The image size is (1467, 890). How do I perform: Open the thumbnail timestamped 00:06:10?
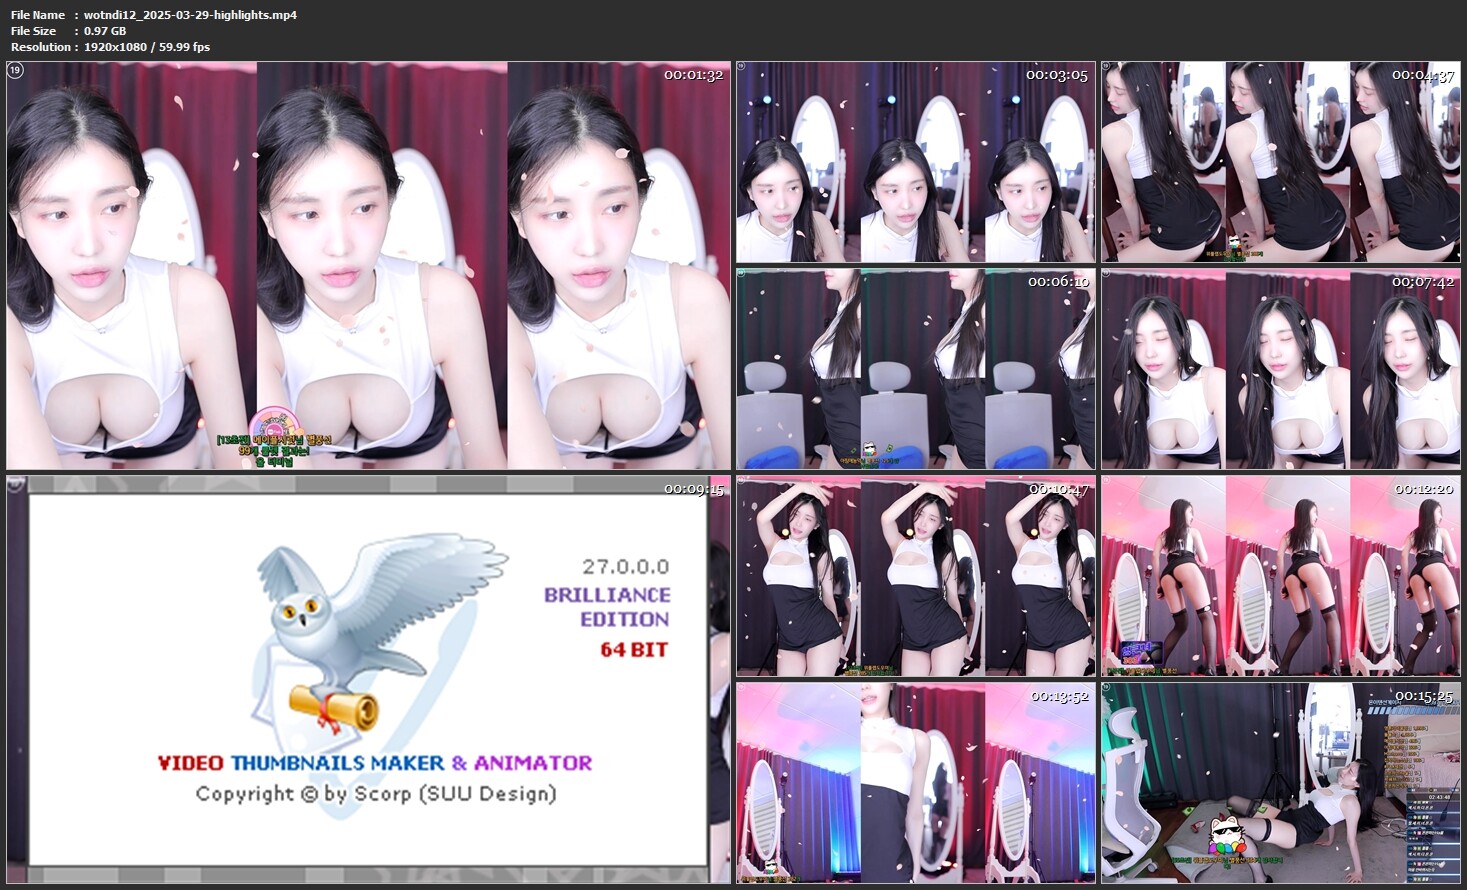click(915, 368)
